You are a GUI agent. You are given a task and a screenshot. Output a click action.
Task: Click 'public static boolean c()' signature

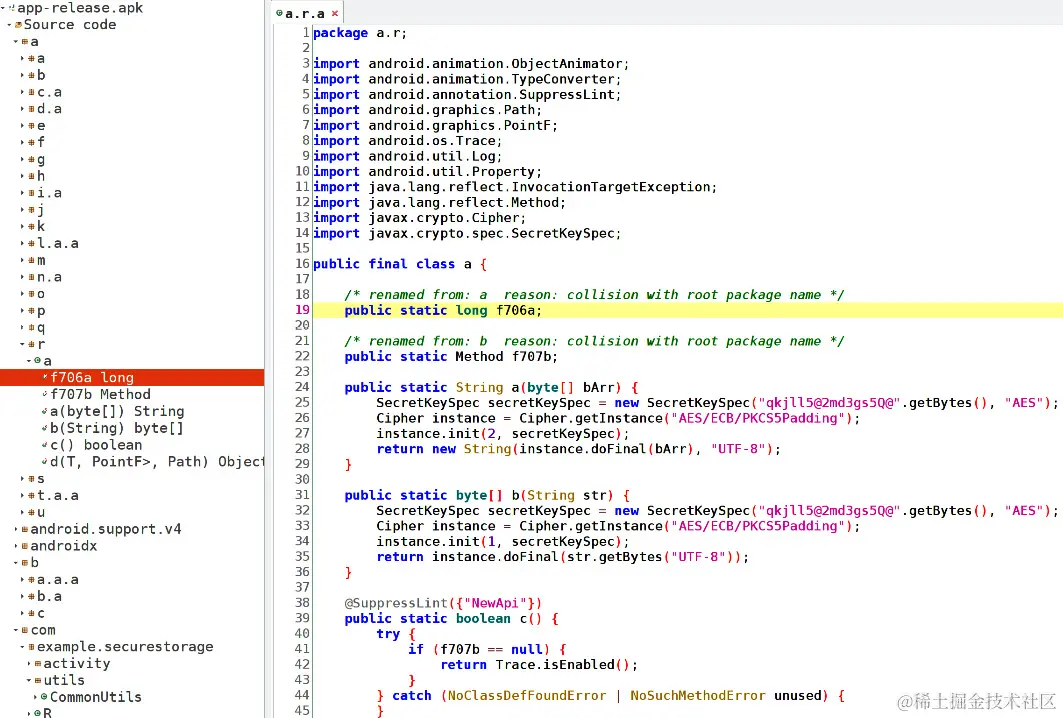443,618
